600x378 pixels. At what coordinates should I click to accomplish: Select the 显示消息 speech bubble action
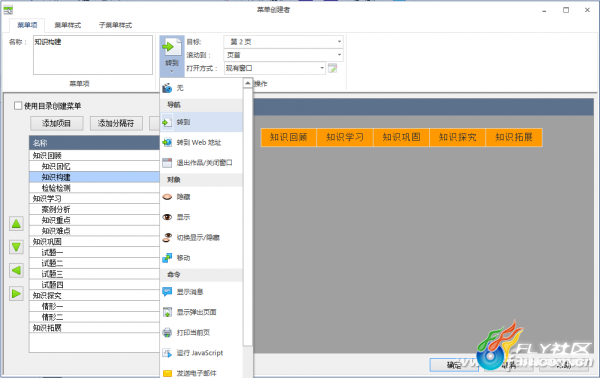(167, 292)
